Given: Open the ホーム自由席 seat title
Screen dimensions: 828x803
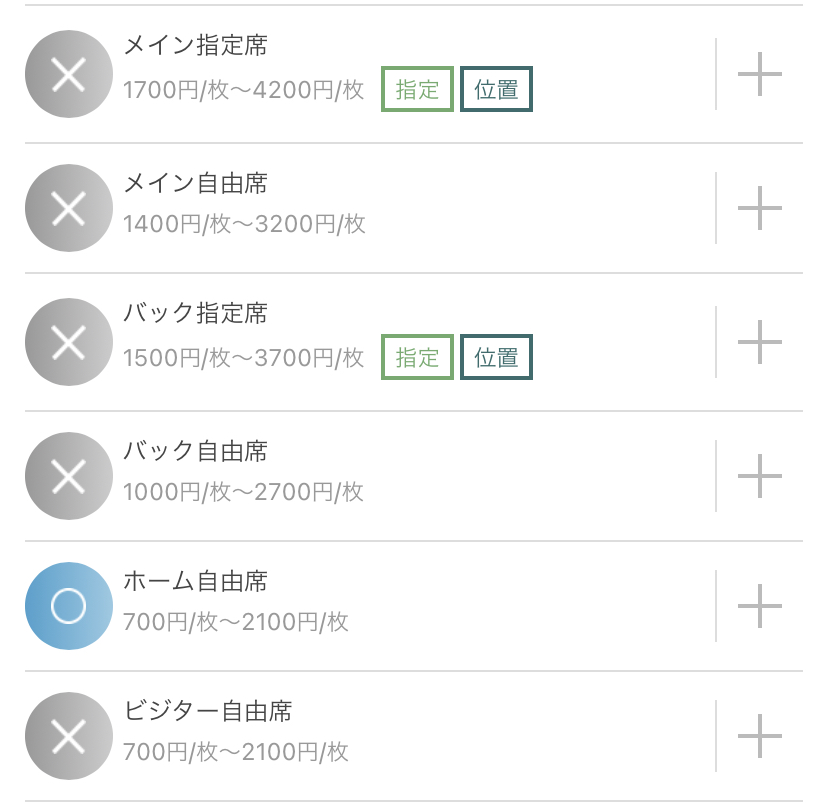Looking at the screenshot, I should click(195, 581).
